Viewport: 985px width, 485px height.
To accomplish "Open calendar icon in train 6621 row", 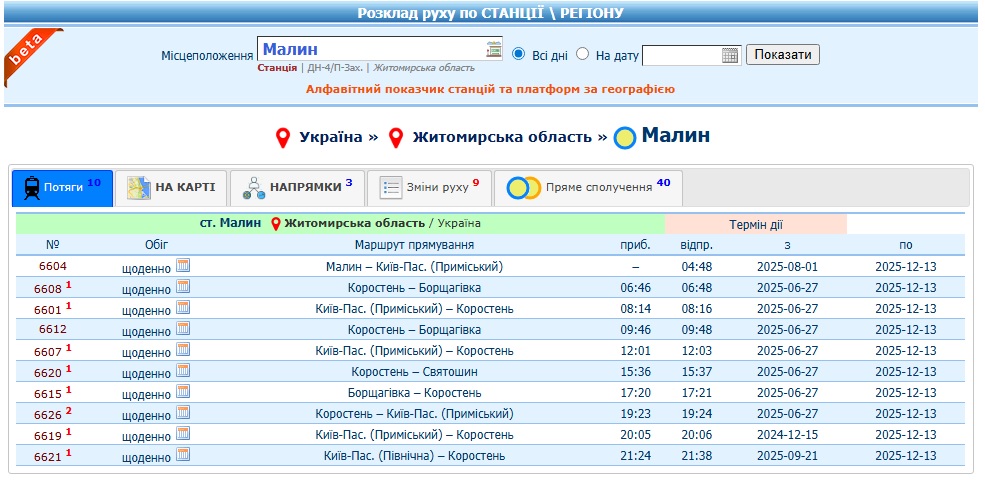I will (183, 455).
